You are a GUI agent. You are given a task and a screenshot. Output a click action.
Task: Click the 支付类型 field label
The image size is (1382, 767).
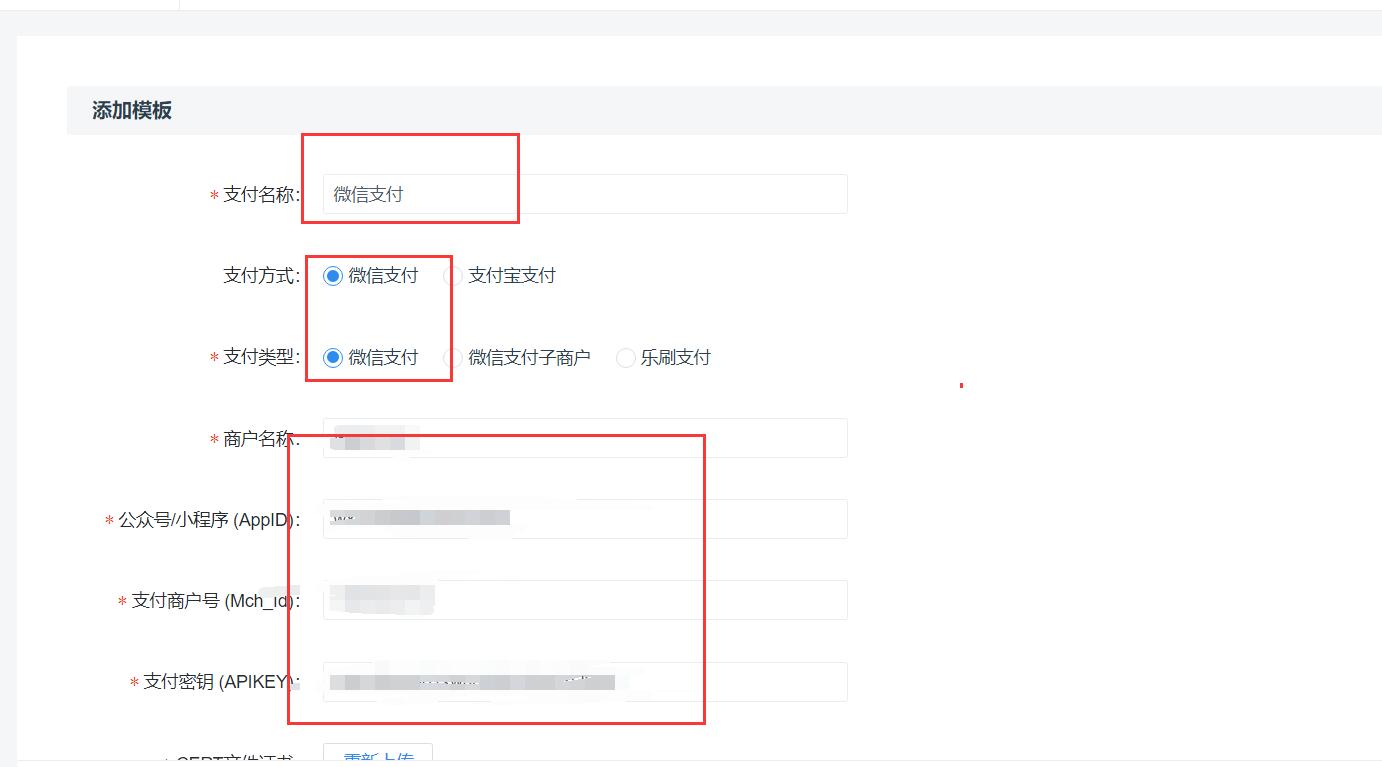[x=261, y=358]
